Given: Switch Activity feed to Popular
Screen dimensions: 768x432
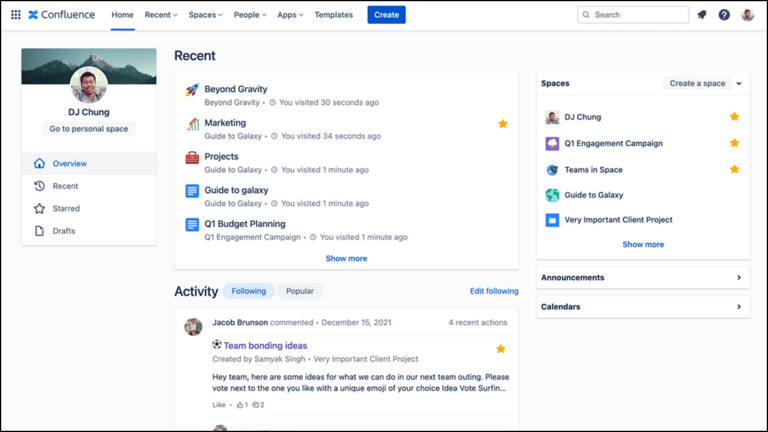Looking at the screenshot, I should coord(300,291).
